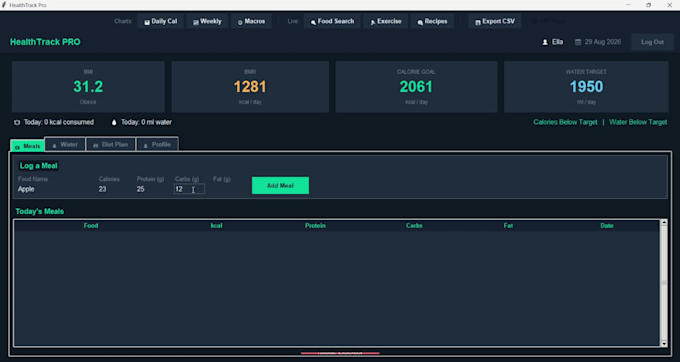
Task: Click the camera icon beside kcal consumed
Action: 17,122
